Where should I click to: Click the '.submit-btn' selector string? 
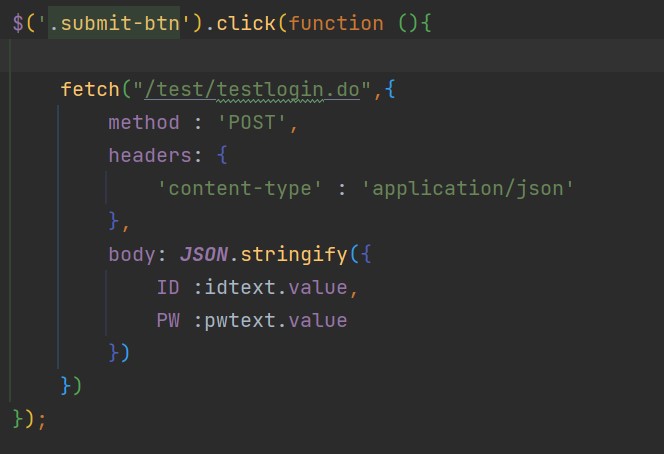pyautogui.click(x=113, y=23)
